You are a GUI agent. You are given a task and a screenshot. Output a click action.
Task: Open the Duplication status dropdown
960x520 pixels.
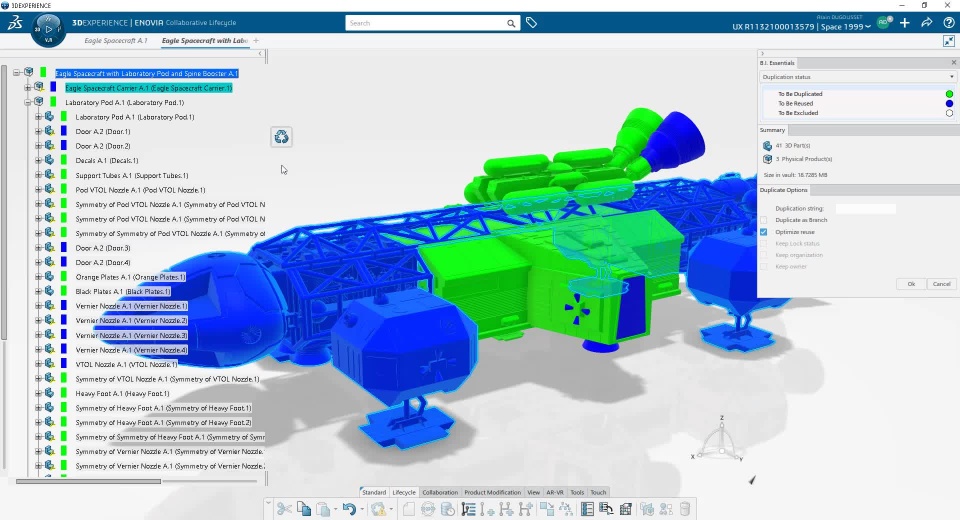857,77
